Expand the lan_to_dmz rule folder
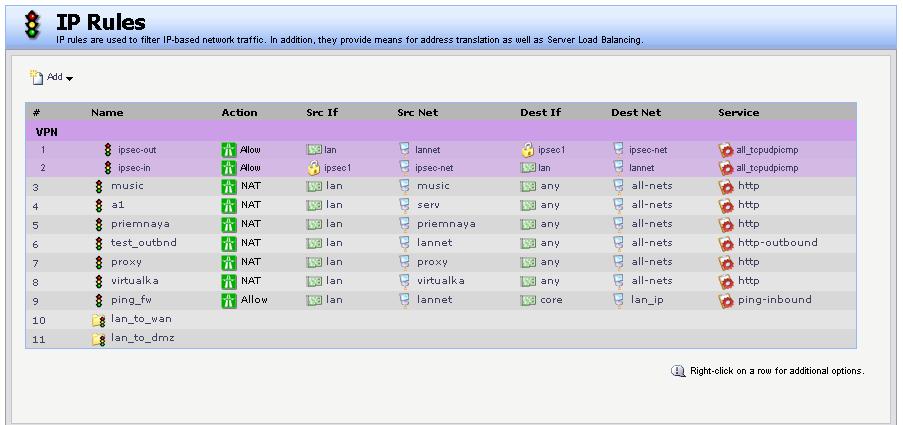The width and height of the screenshot is (903, 425). tap(99, 340)
